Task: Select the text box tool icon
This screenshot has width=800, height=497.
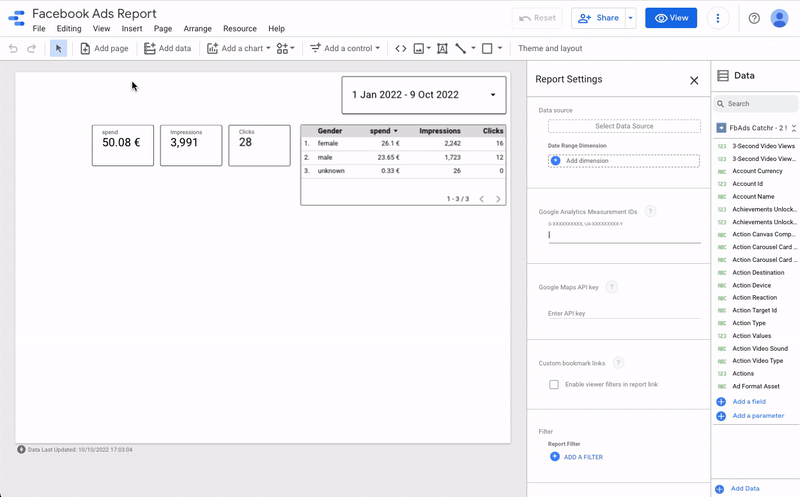Action: point(441,48)
